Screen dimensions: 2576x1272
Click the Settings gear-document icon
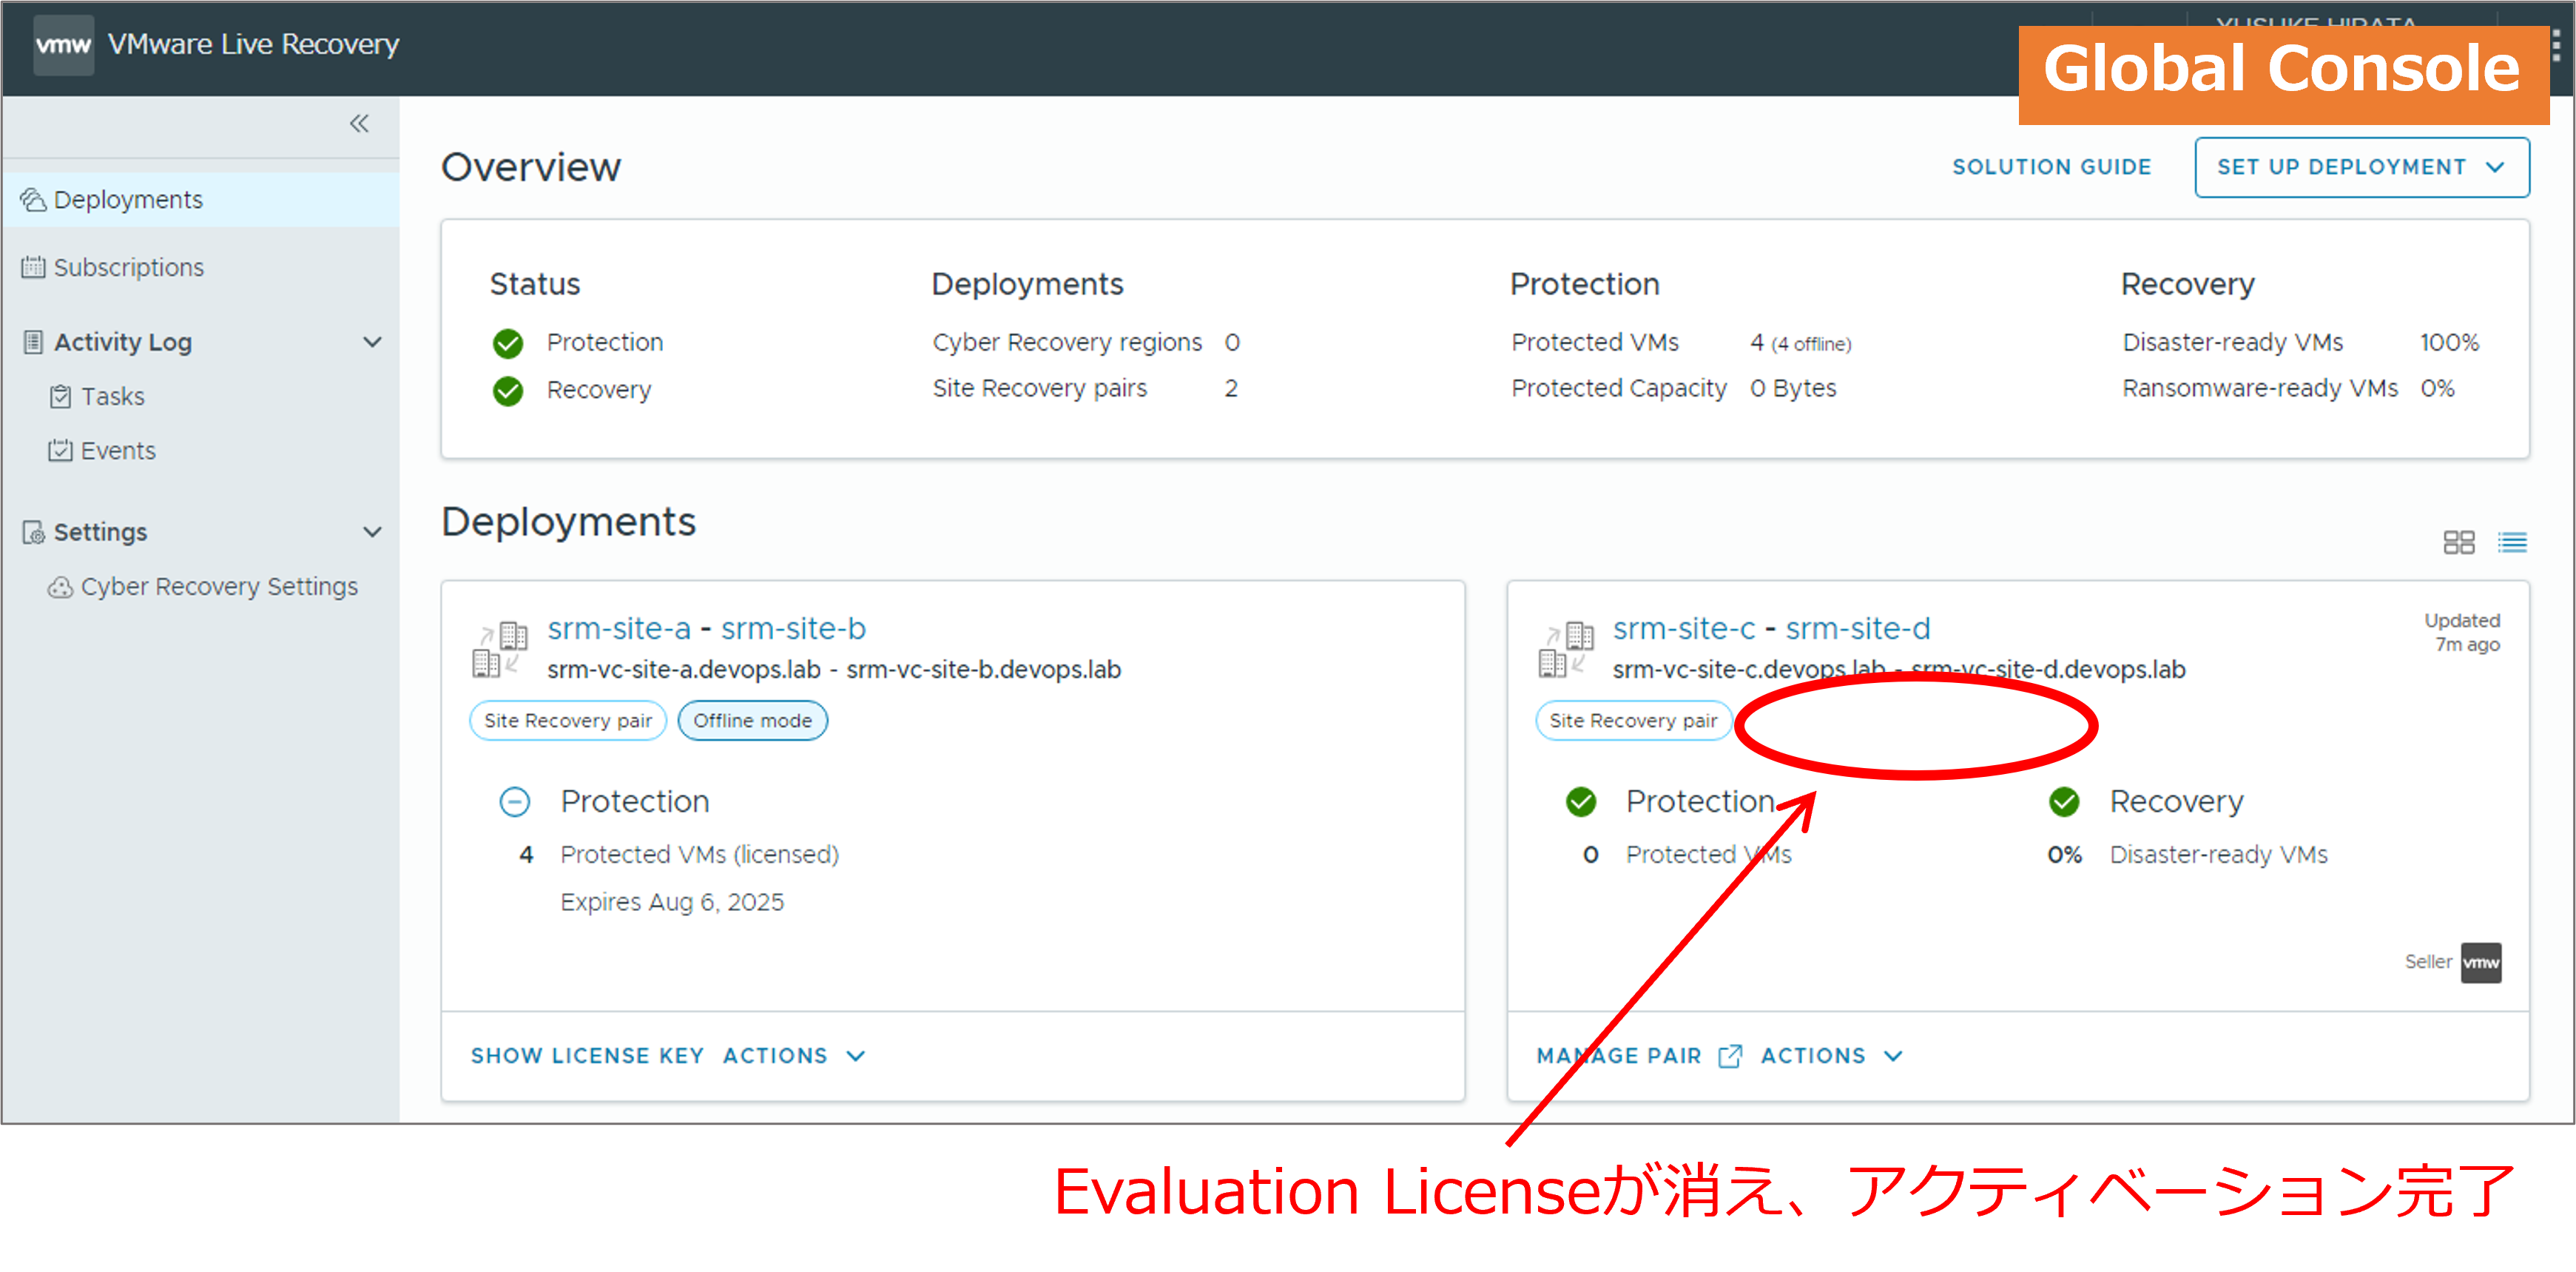coord(33,532)
